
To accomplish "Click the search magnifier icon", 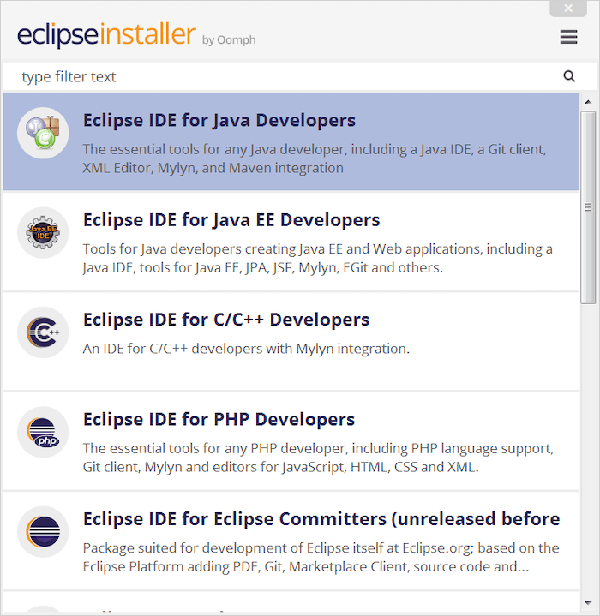I will coord(569,76).
